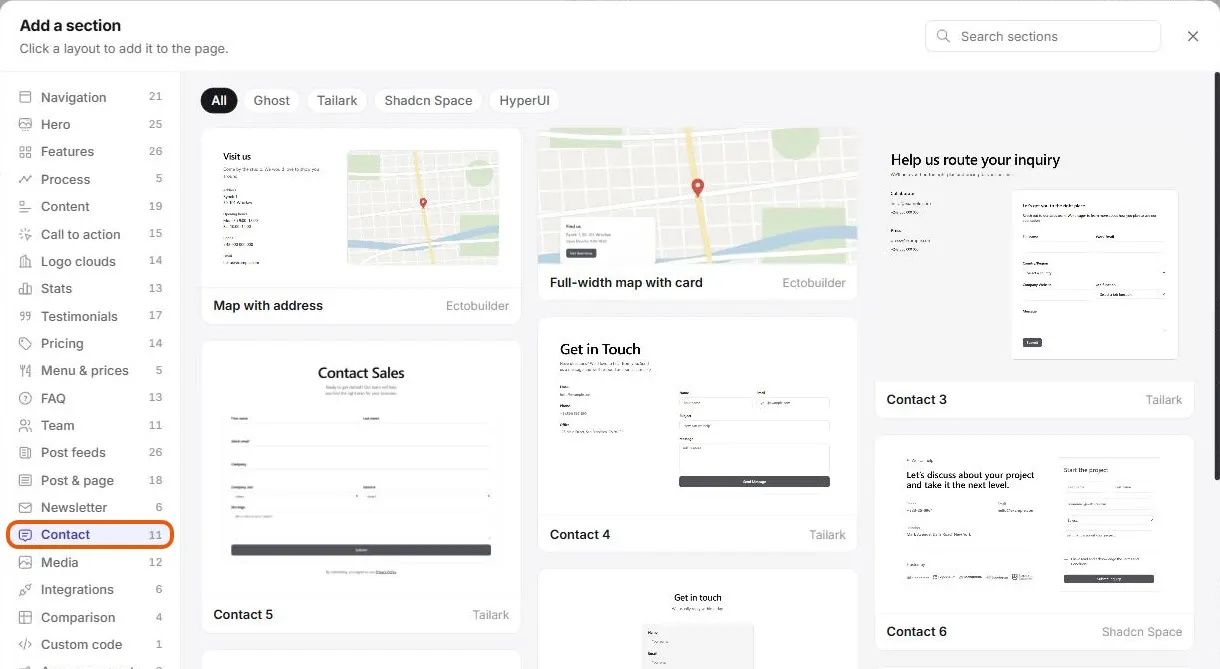Filter sections by Ghost

[x=272, y=100]
